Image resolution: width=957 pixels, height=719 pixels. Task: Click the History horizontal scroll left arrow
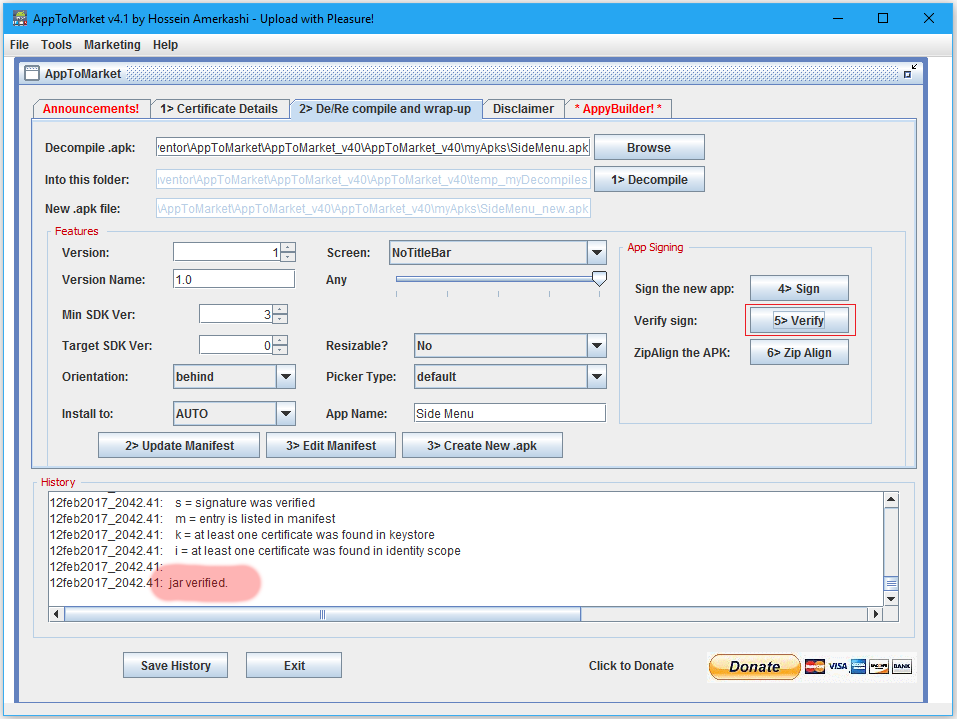click(56, 613)
